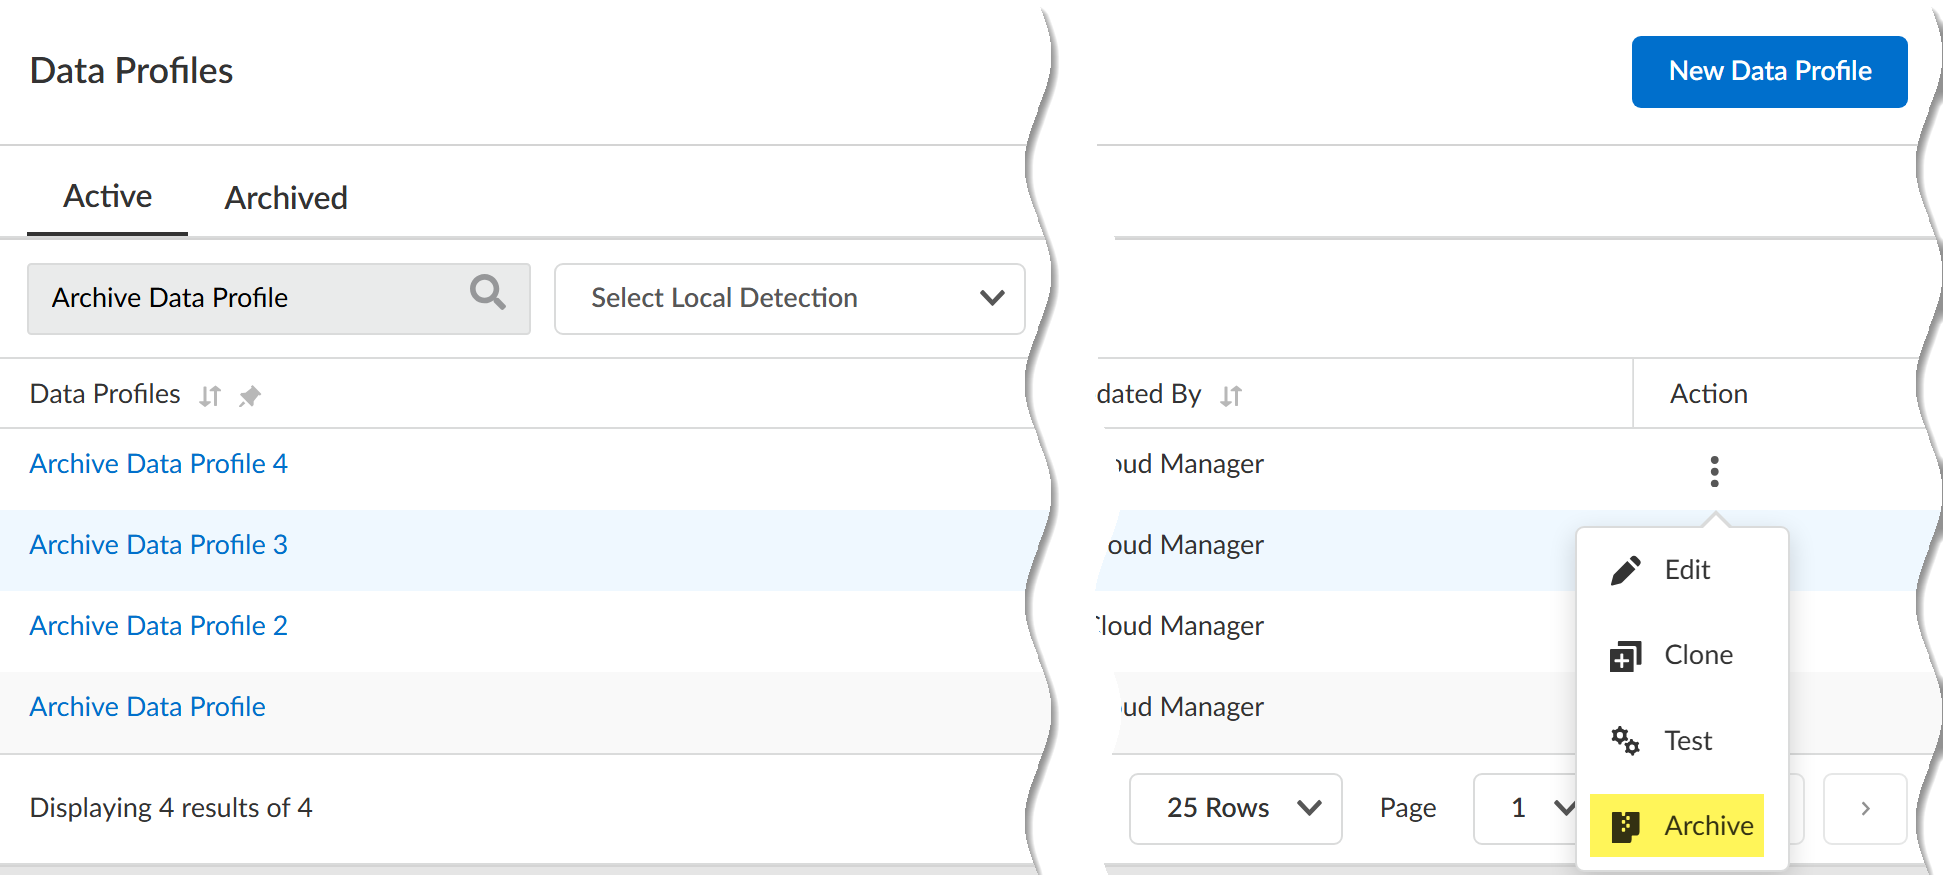This screenshot has width=1943, height=875.
Task: Switch to the Archived tab
Action: click(x=286, y=198)
